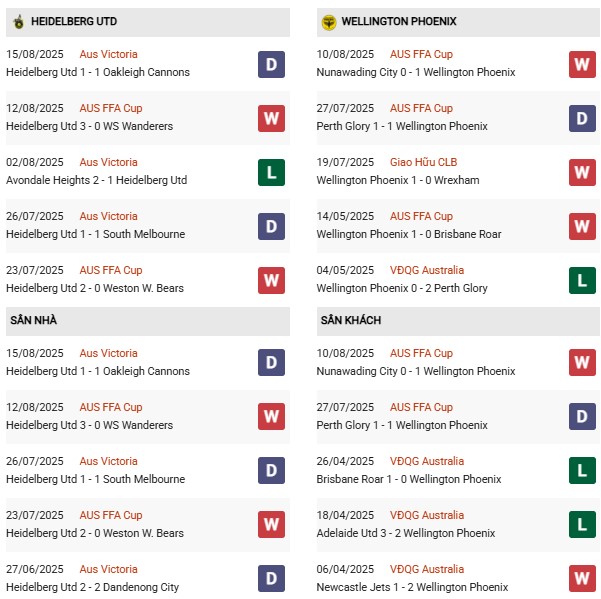
Task: Click the WELLINGTON PHOENIX team name heading
Action: click(398, 21)
